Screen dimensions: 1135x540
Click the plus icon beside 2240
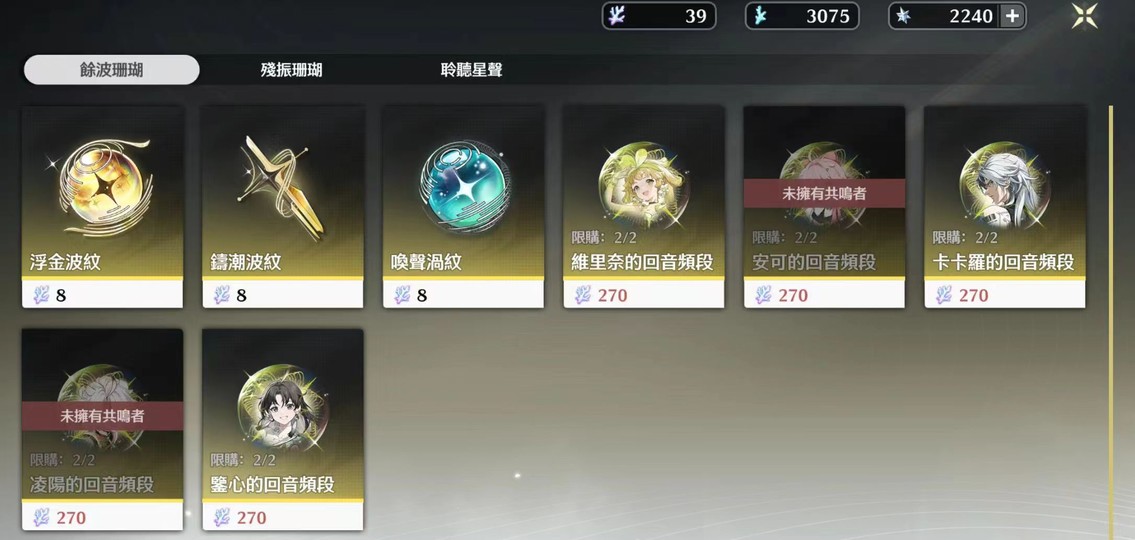coord(1012,16)
